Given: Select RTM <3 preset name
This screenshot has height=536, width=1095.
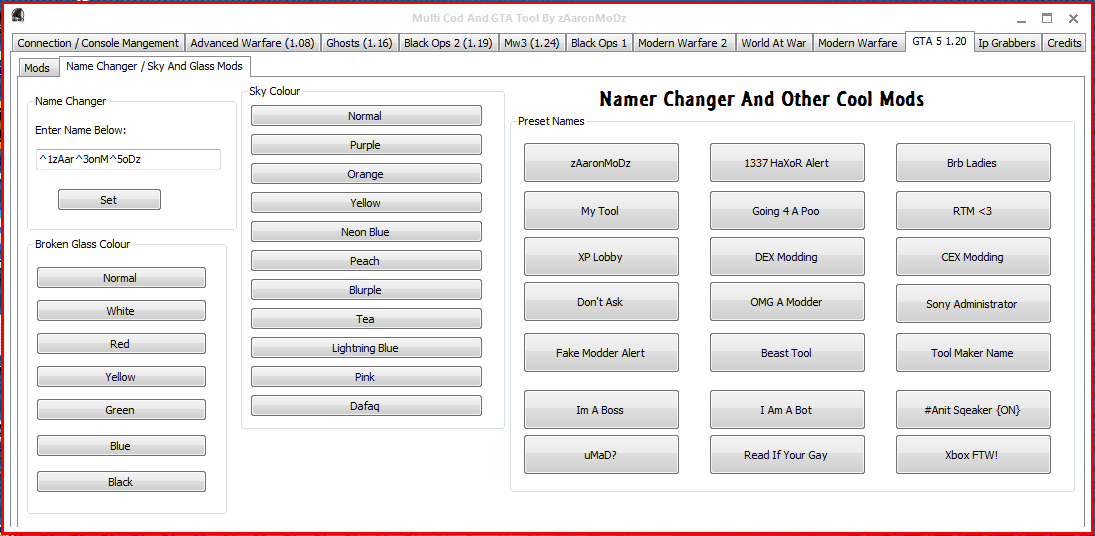Looking at the screenshot, I should pyautogui.click(x=973, y=211).
